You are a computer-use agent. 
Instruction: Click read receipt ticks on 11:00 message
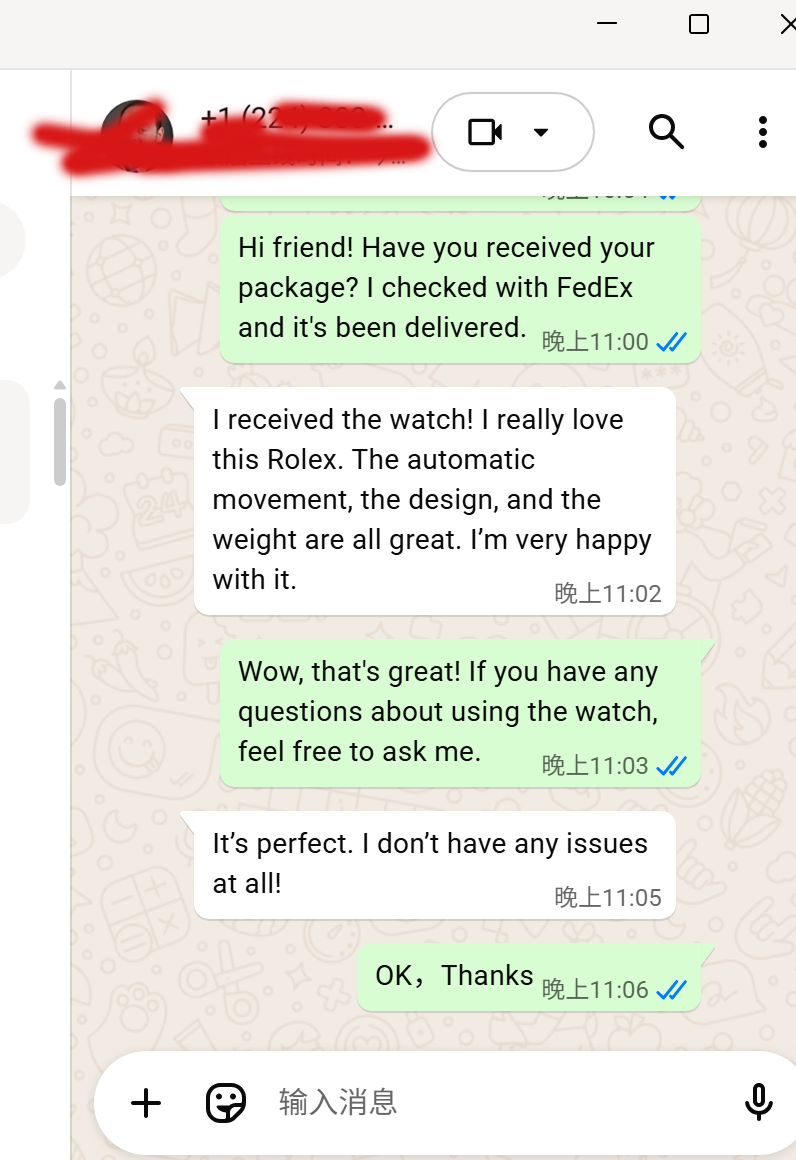(x=672, y=342)
